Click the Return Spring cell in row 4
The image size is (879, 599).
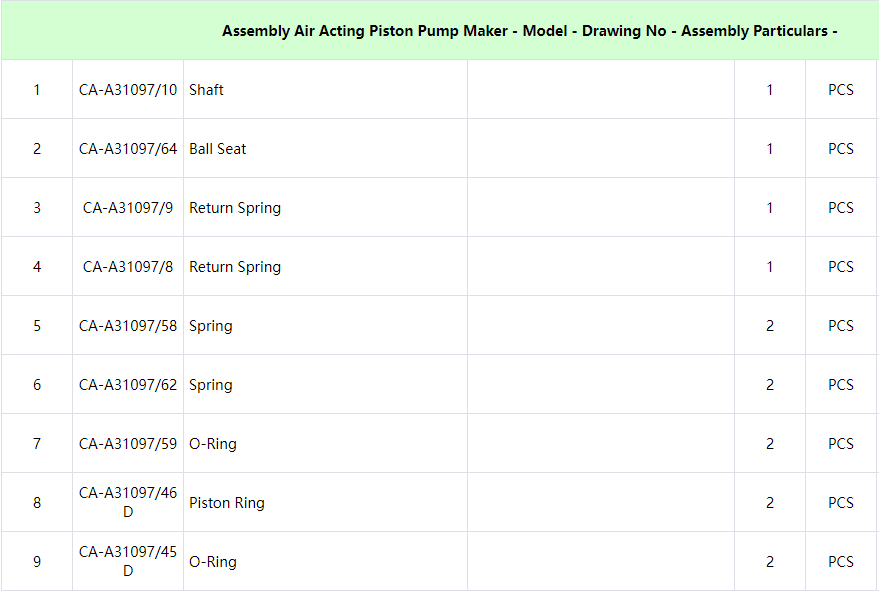tap(325, 267)
